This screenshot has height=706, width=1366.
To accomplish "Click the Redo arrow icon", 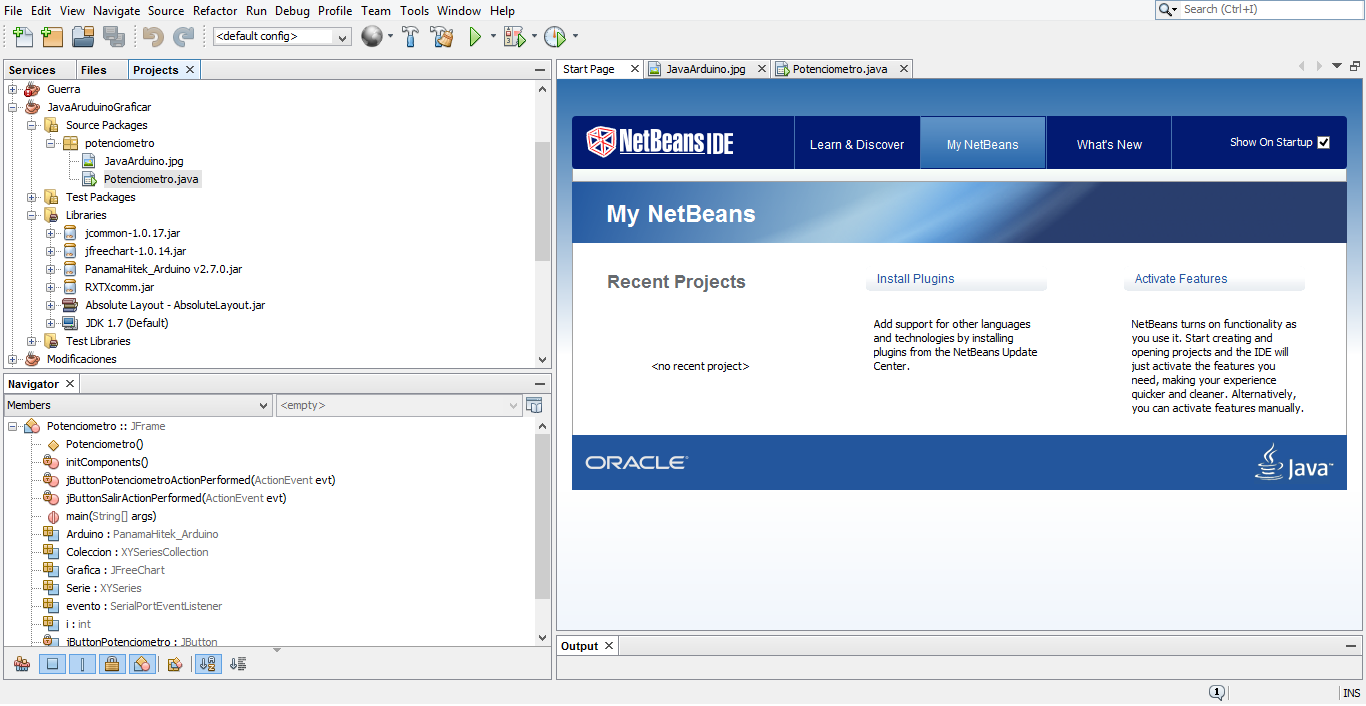I will tap(183, 37).
